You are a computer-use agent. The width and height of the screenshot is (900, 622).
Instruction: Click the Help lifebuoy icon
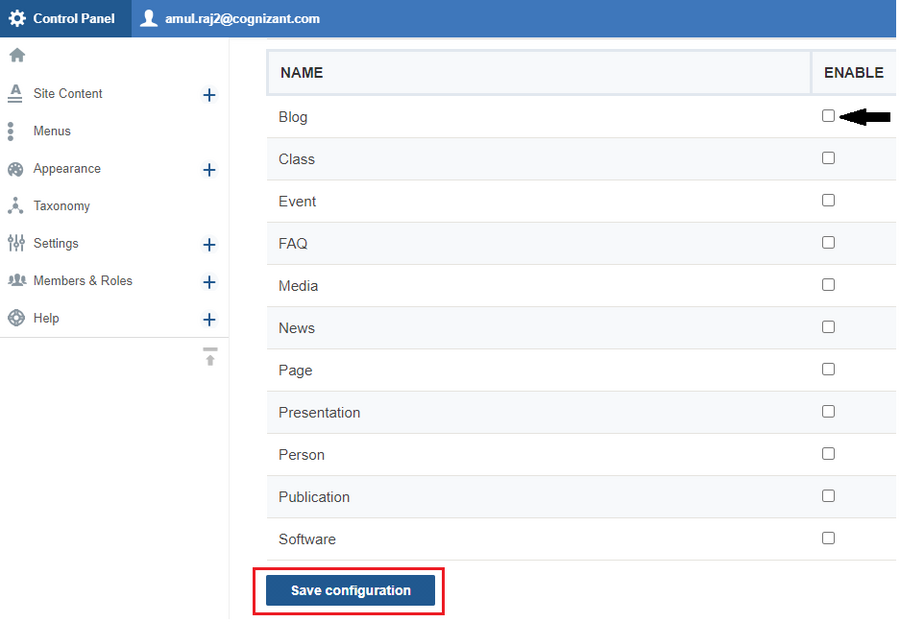[15, 318]
